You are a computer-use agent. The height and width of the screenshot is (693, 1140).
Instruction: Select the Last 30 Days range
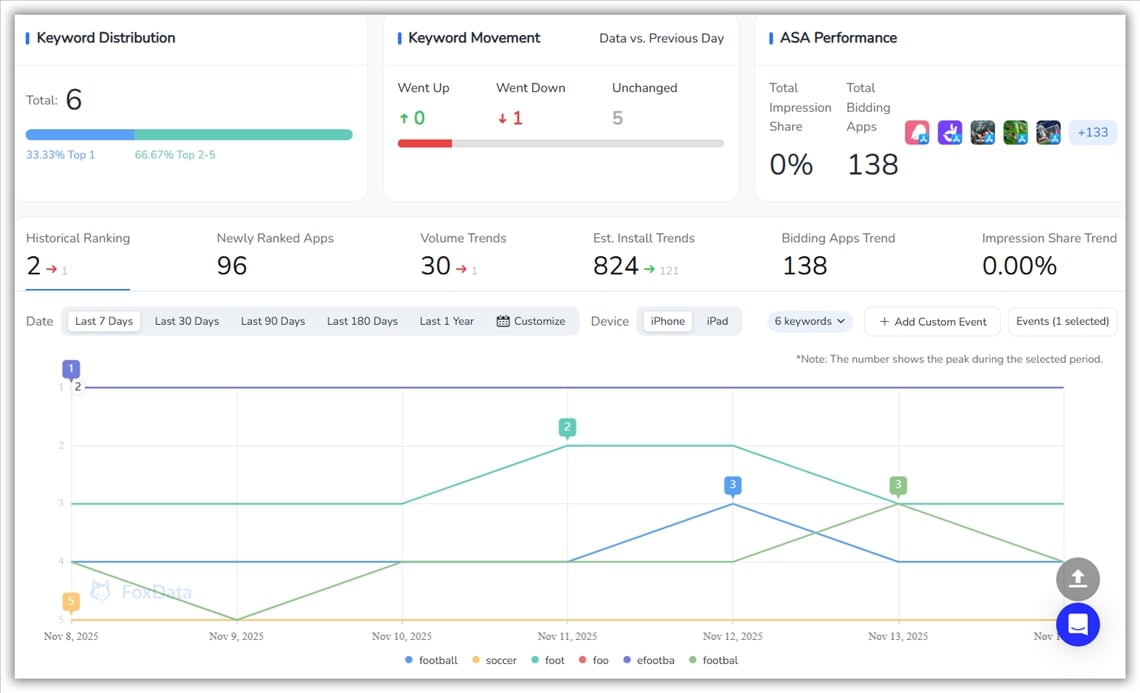point(186,321)
